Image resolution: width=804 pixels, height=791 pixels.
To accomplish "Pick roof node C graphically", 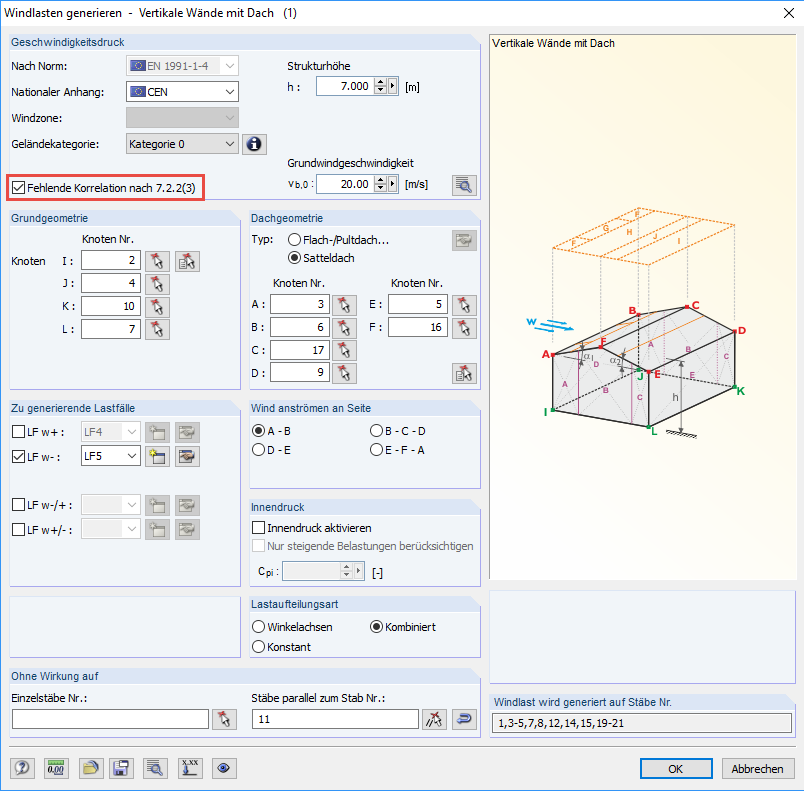I will click(344, 351).
